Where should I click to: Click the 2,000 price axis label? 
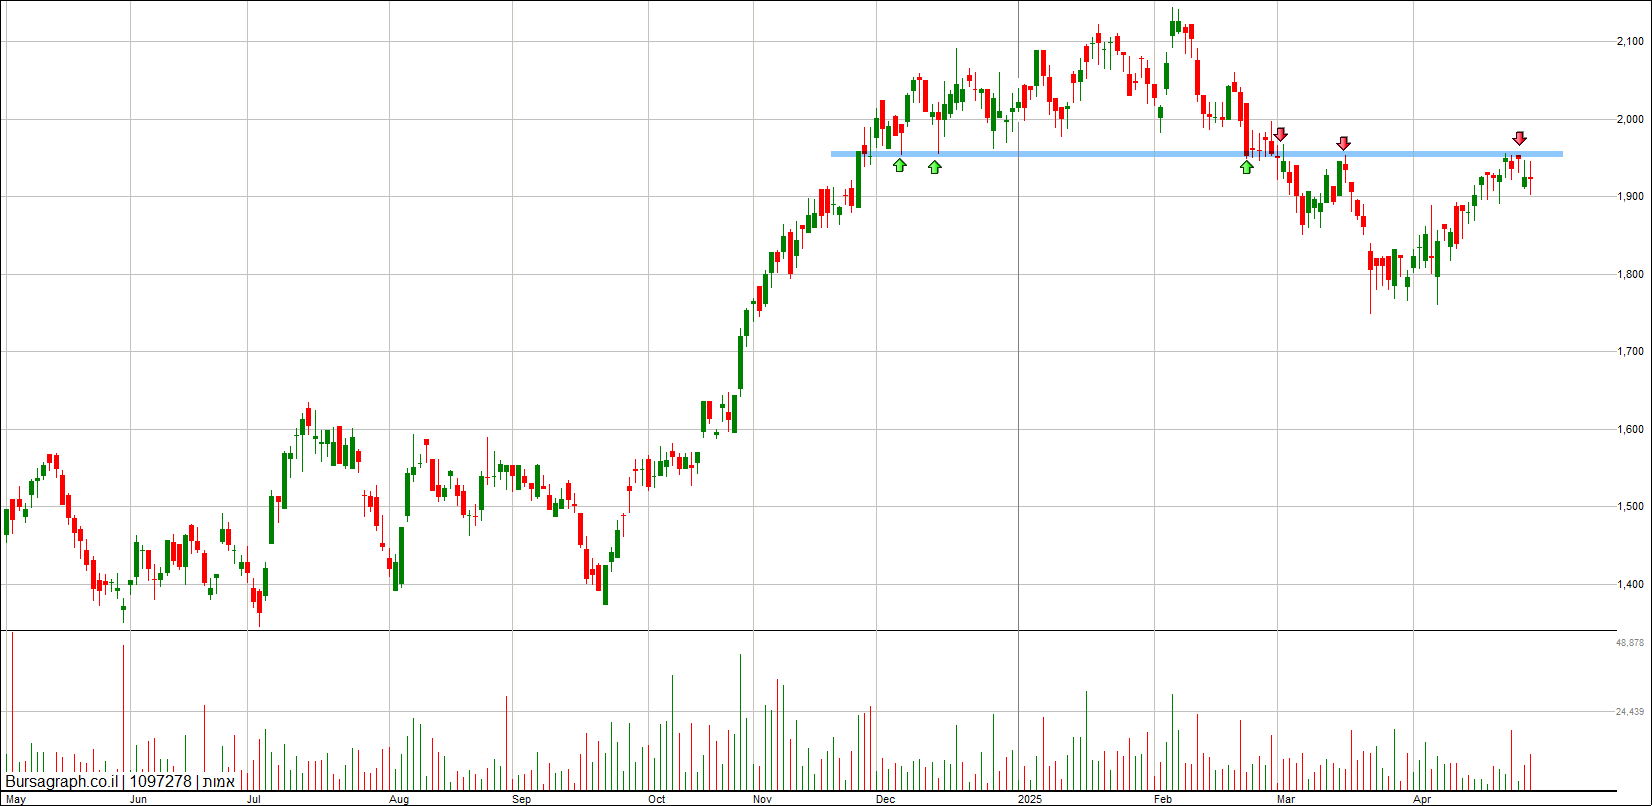(x=1630, y=120)
